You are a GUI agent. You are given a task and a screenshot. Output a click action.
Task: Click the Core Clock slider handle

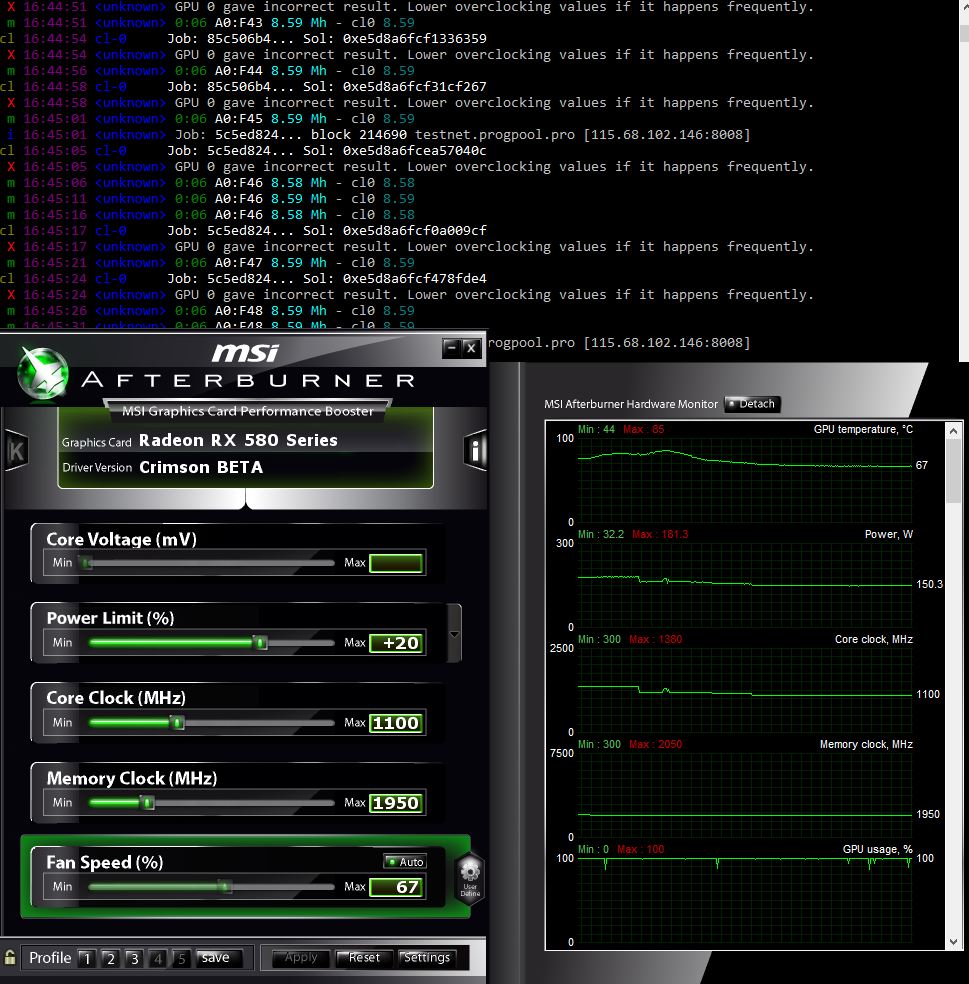(178, 723)
